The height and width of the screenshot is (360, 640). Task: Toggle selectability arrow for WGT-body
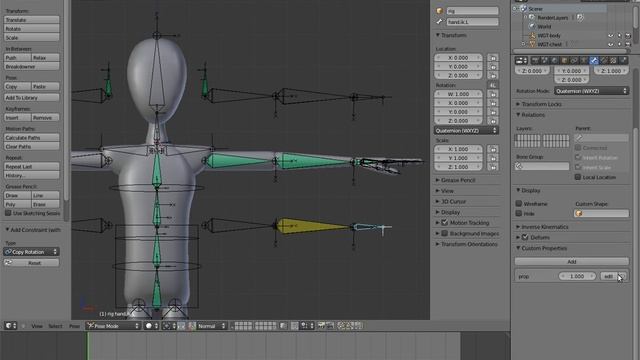point(619,36)
